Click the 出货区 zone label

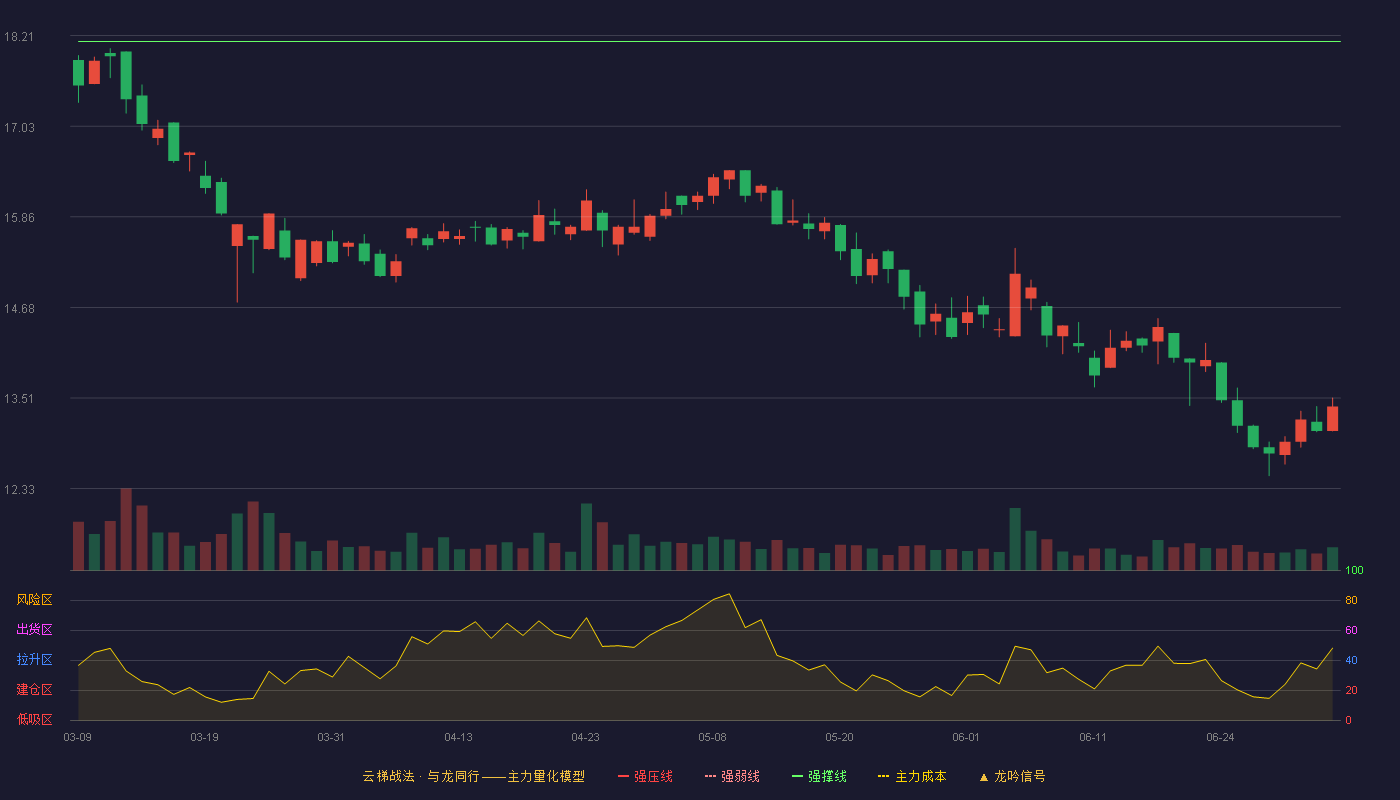(34, 630)
